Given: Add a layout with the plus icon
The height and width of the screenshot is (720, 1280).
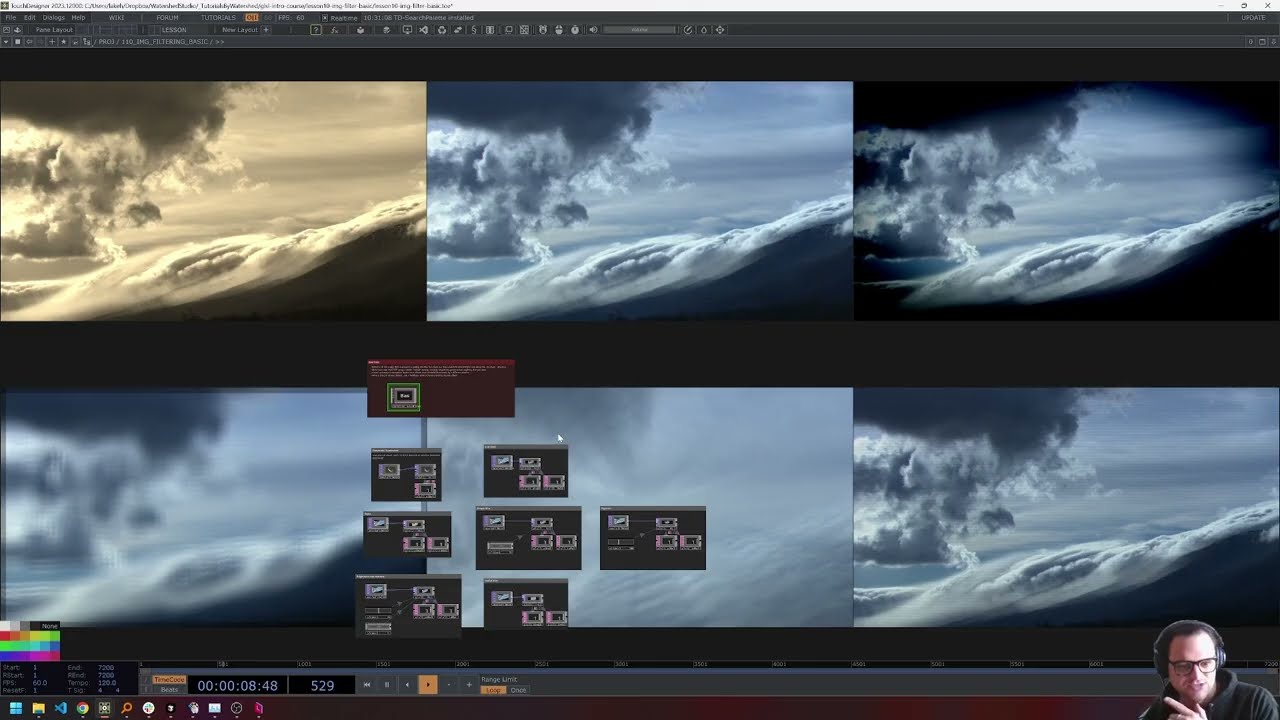Looking at the screenshot, I should pyautogui.click(x=266, y=29).
